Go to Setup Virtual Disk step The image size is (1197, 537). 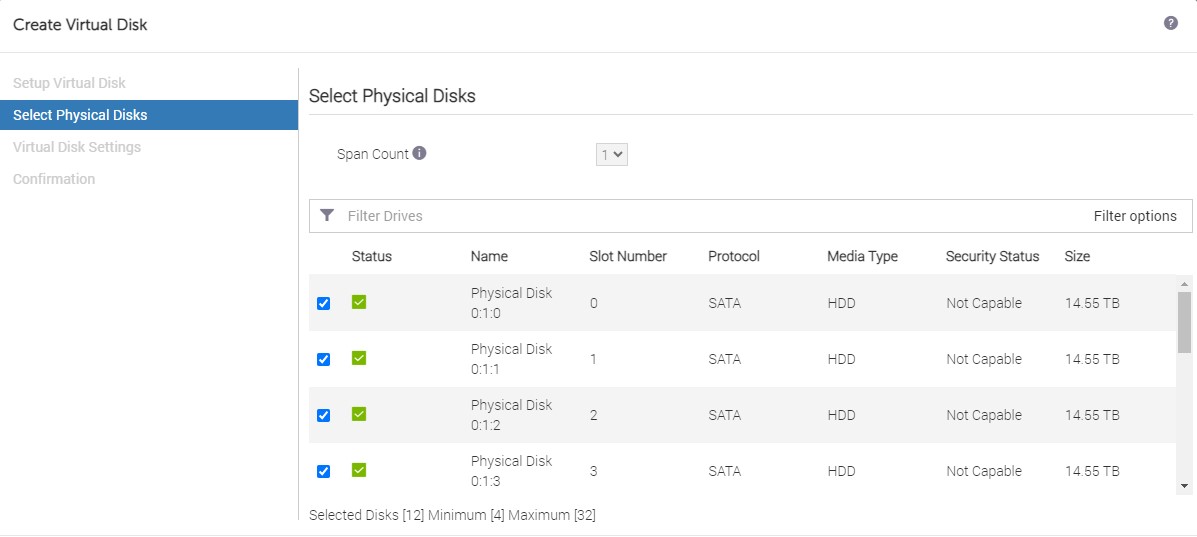(x=69, y=83)
